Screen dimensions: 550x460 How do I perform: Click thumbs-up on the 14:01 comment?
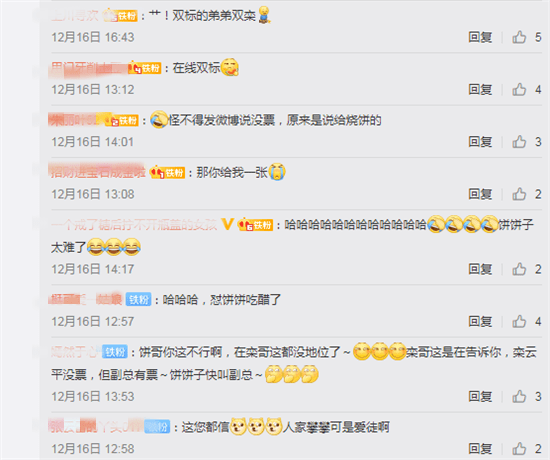pos(519,142)
